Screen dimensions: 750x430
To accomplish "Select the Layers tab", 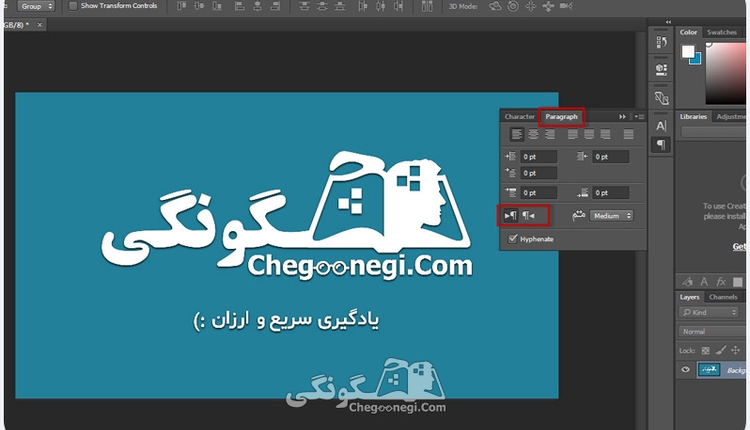I will [689, 297].
